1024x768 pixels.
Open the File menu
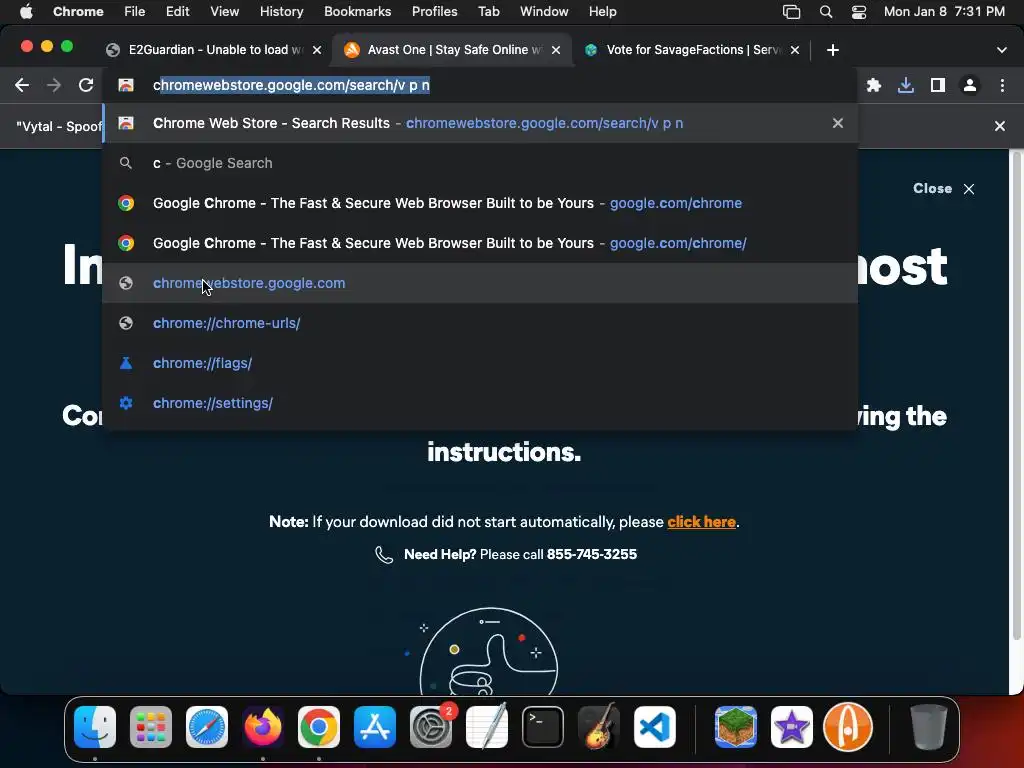tap(135, 12)
